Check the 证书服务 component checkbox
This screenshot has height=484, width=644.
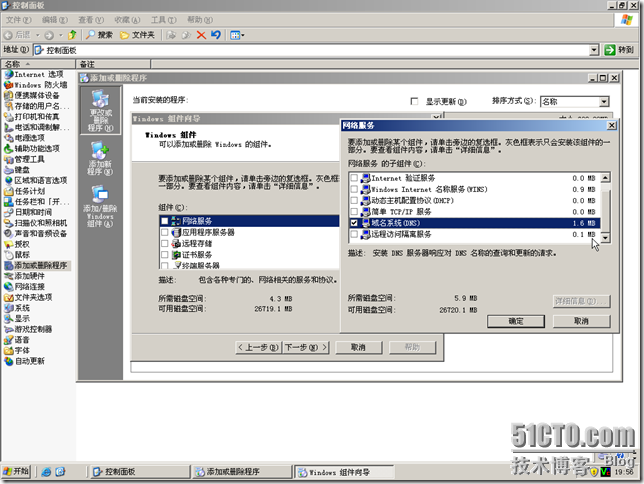(x=165, y=254)
